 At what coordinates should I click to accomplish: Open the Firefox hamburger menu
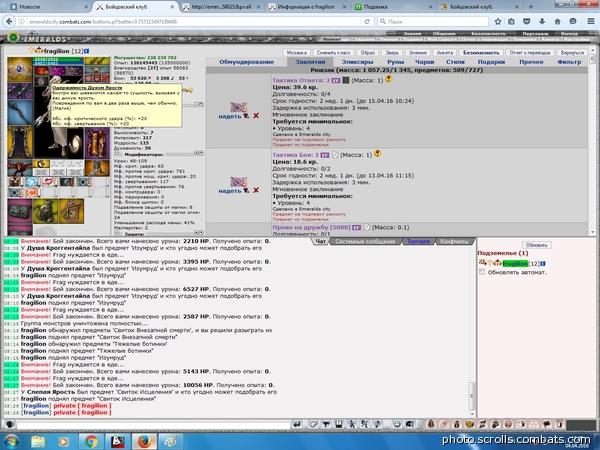coord(591,21)
